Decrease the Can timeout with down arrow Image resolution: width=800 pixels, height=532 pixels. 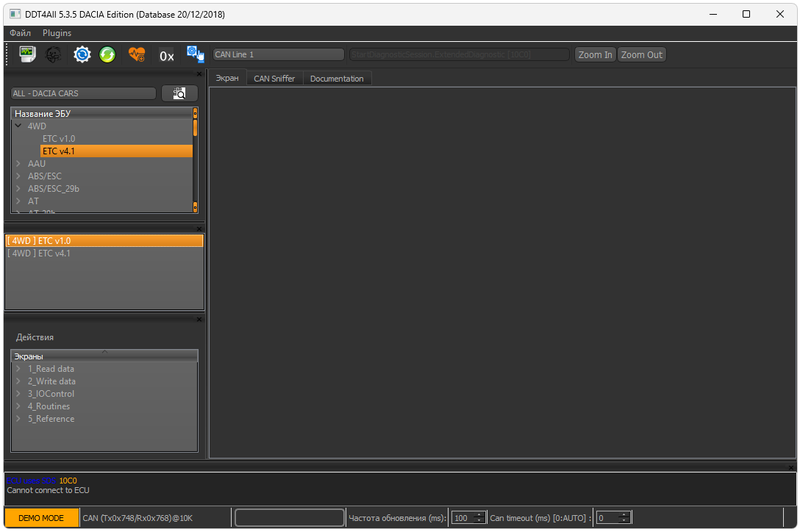[x=624, y=521]
